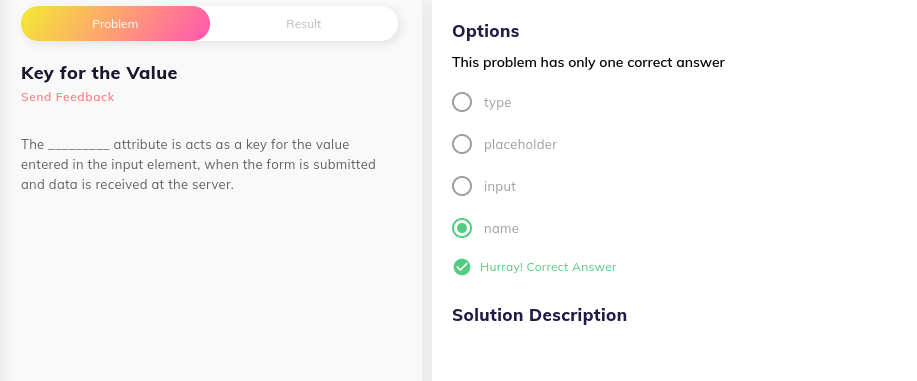Click the word input option label
Viewport: 917px width, 381px height.
point(500,187)
